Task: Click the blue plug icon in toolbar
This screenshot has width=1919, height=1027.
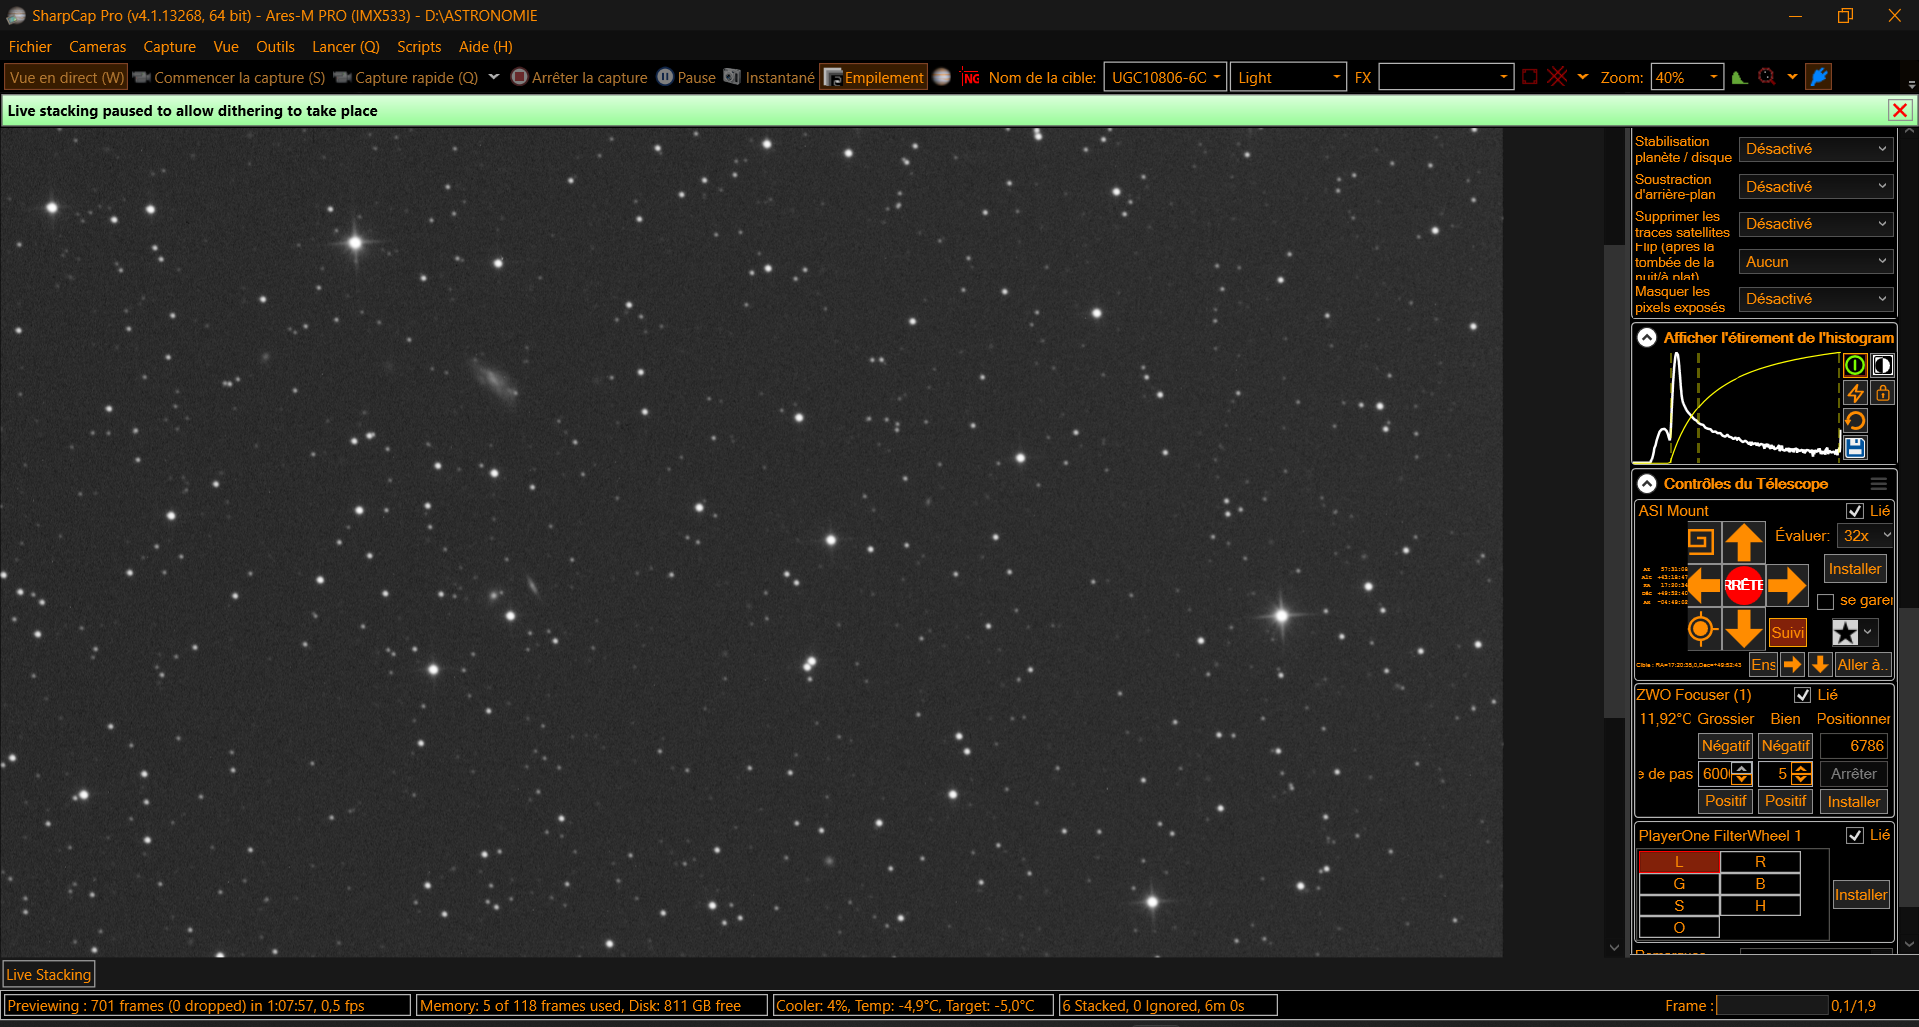Action: pos(1819,77)
